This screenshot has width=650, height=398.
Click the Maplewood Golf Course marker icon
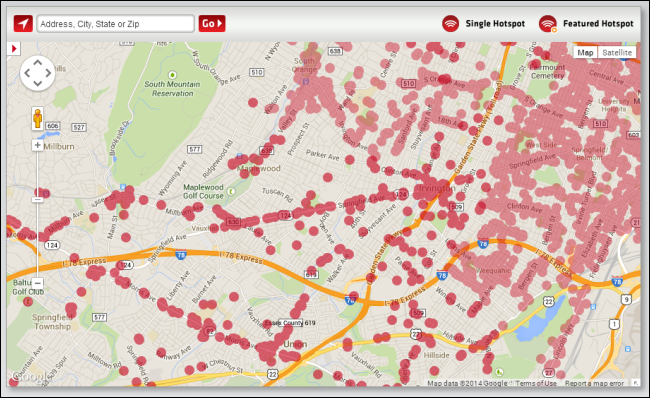pyautogui.click(x=231, y=191)
